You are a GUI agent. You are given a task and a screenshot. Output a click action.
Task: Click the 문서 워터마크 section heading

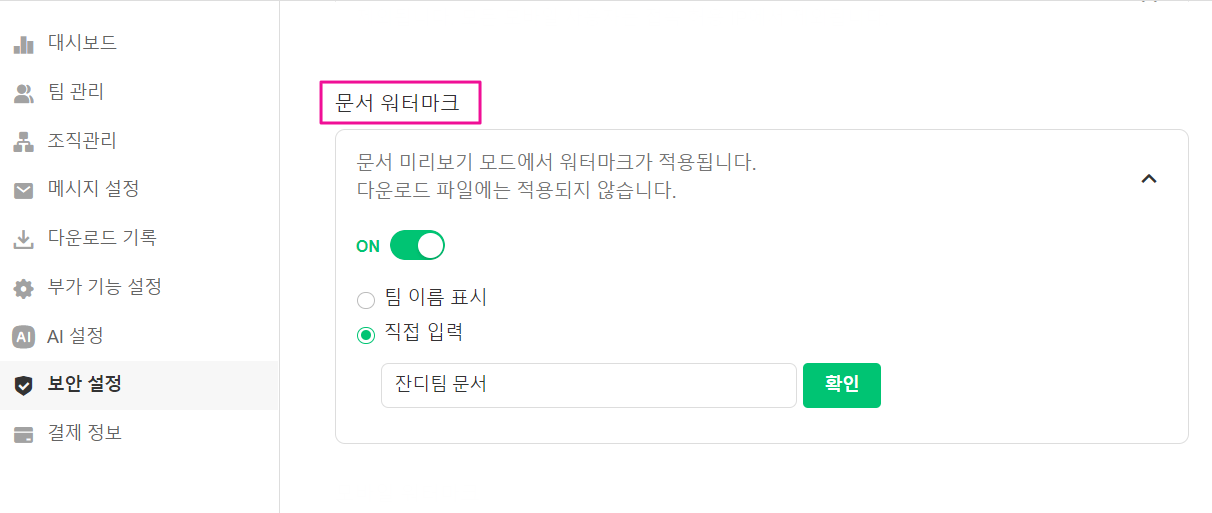point(397,102)
